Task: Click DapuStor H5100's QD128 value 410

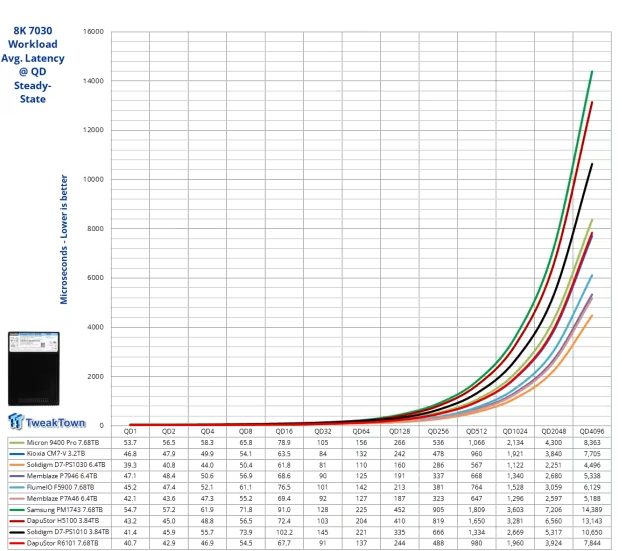Action: 399,521
